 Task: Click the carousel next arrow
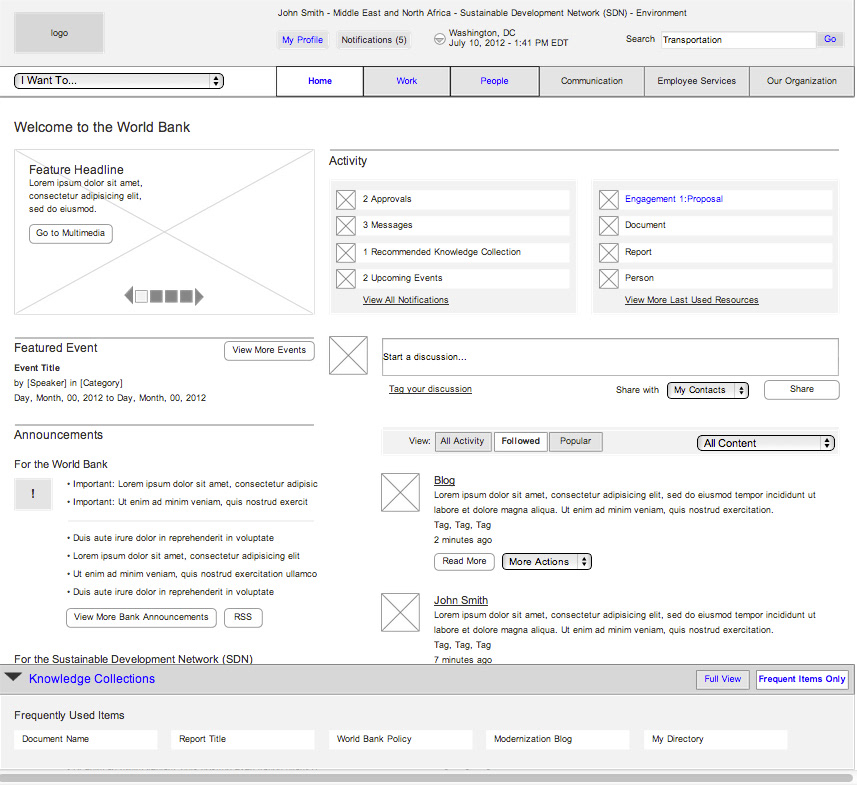pos(199,296)
